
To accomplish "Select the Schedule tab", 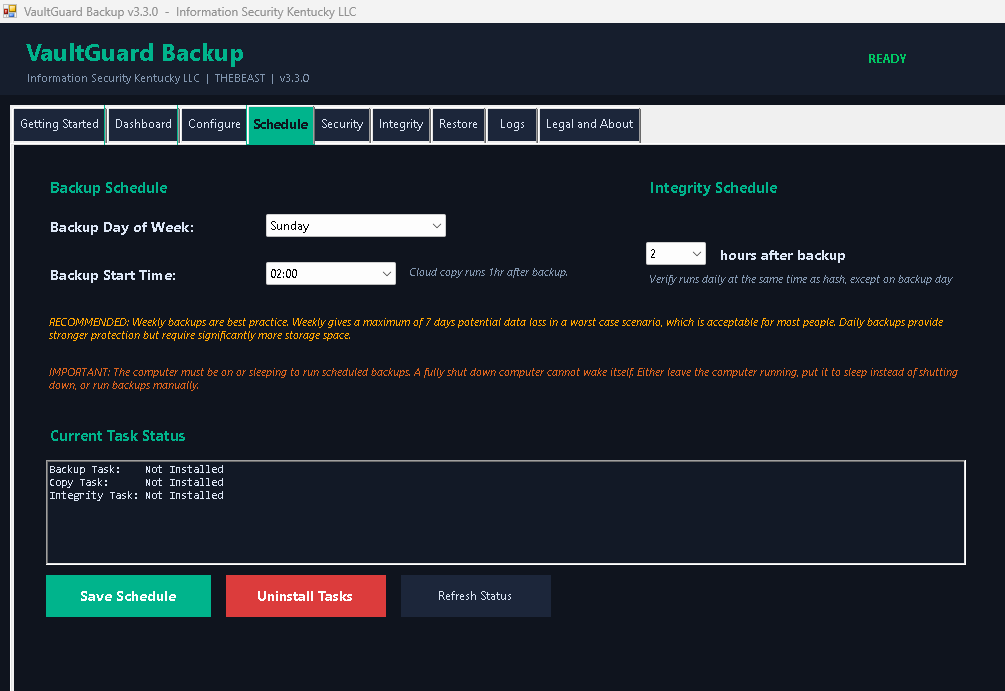I will (281, 125).
